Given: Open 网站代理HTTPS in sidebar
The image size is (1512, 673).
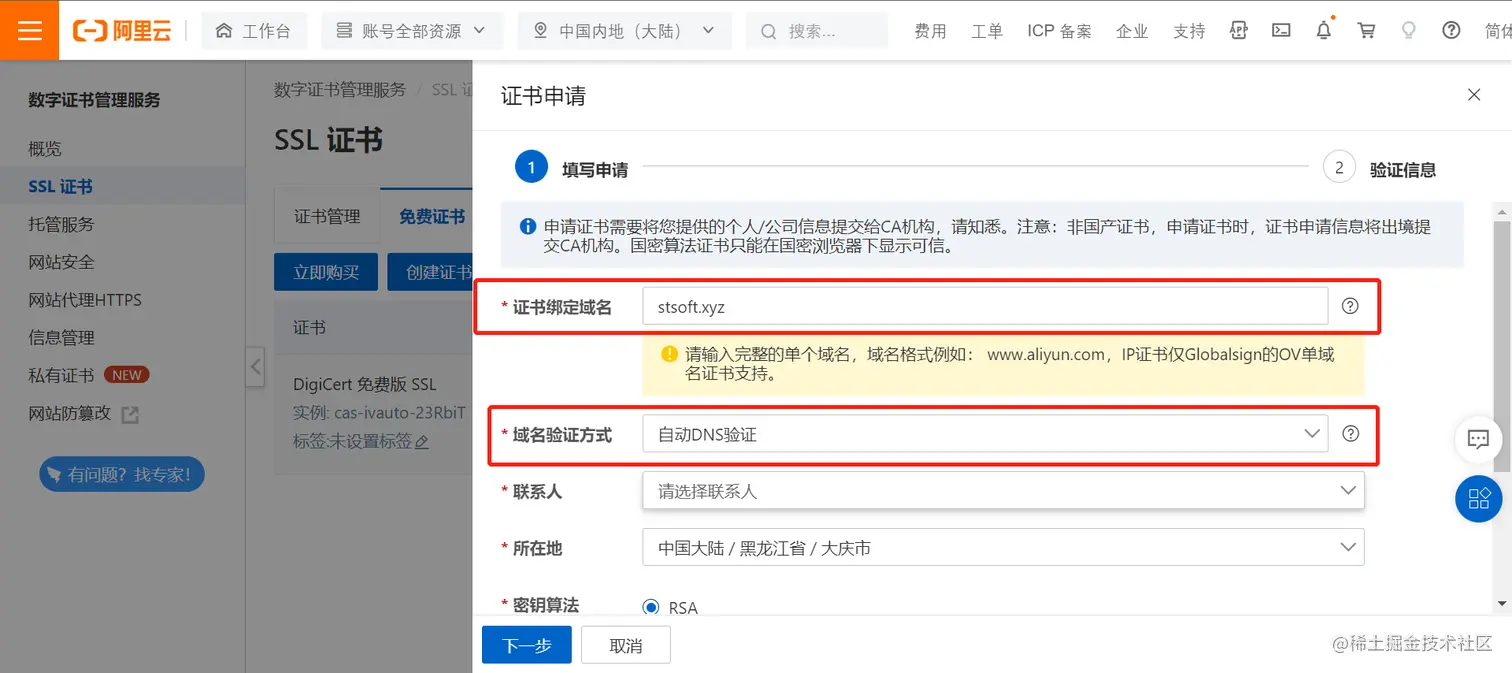Looking at the screenshot, I should (x=85, y=300).
